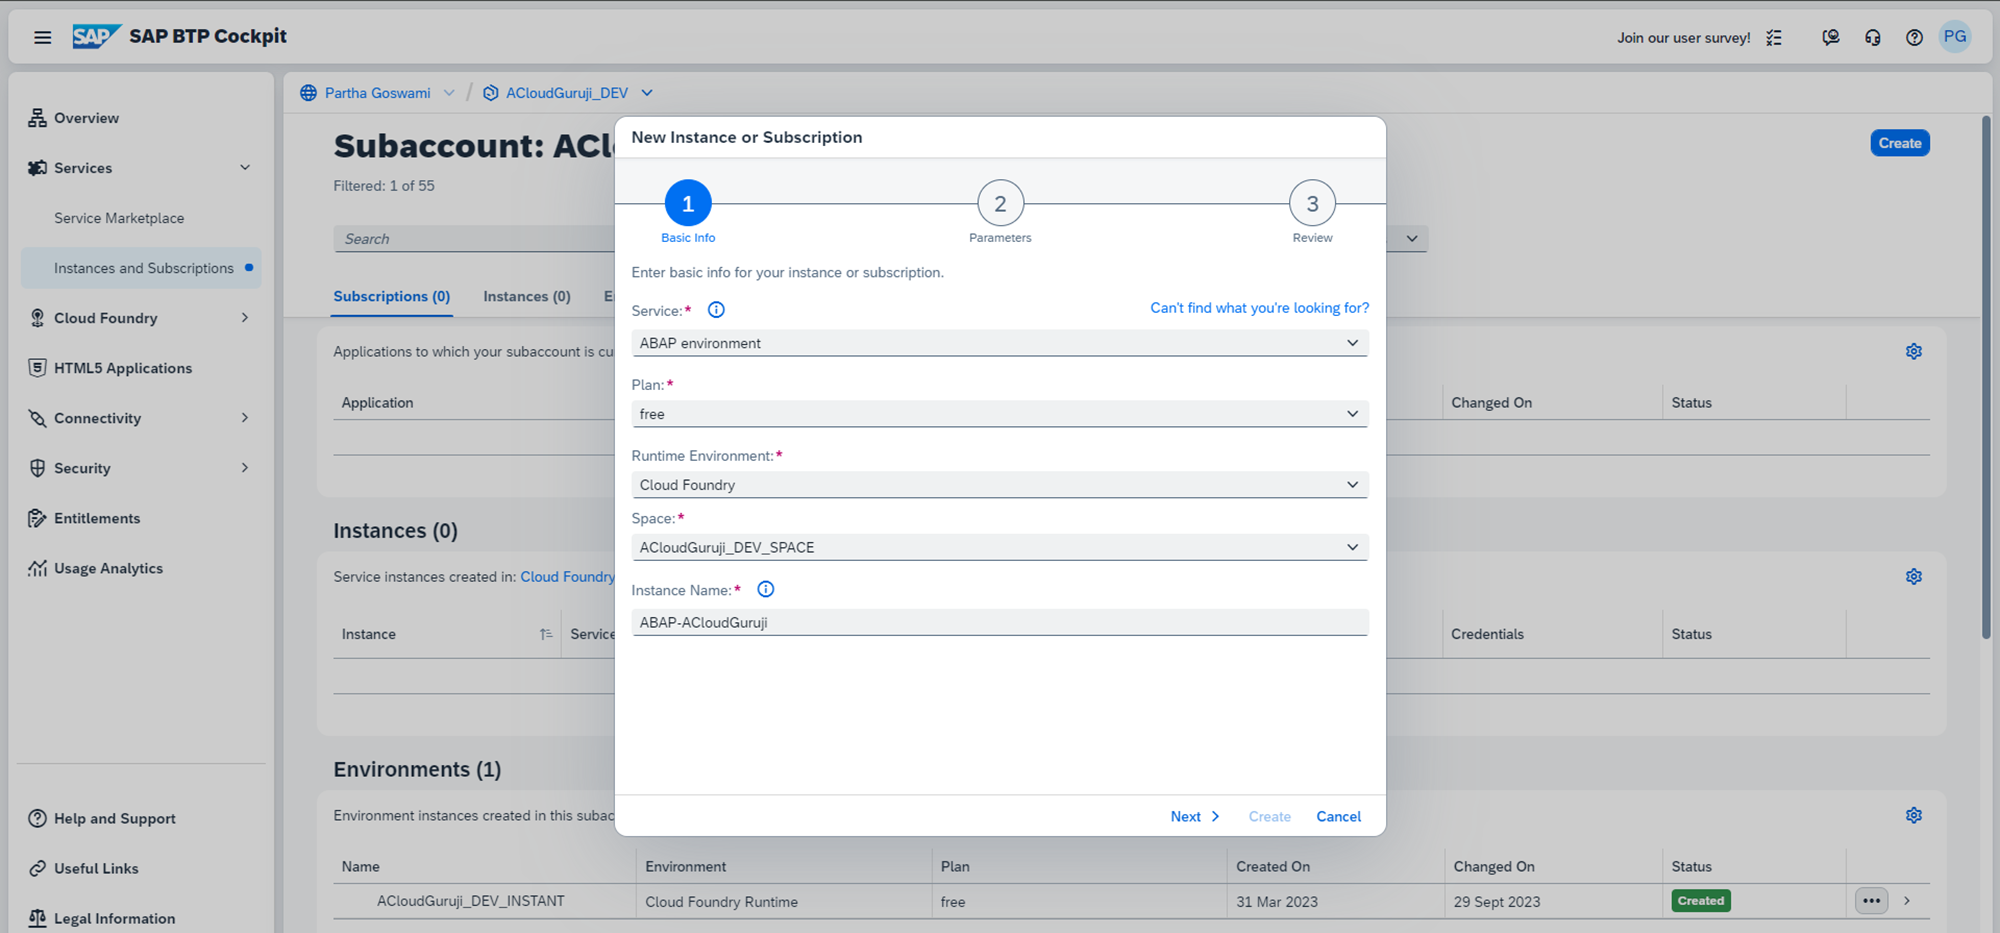
Task: Cancel the New Instance dialog
Action: tap(1338, 817)
